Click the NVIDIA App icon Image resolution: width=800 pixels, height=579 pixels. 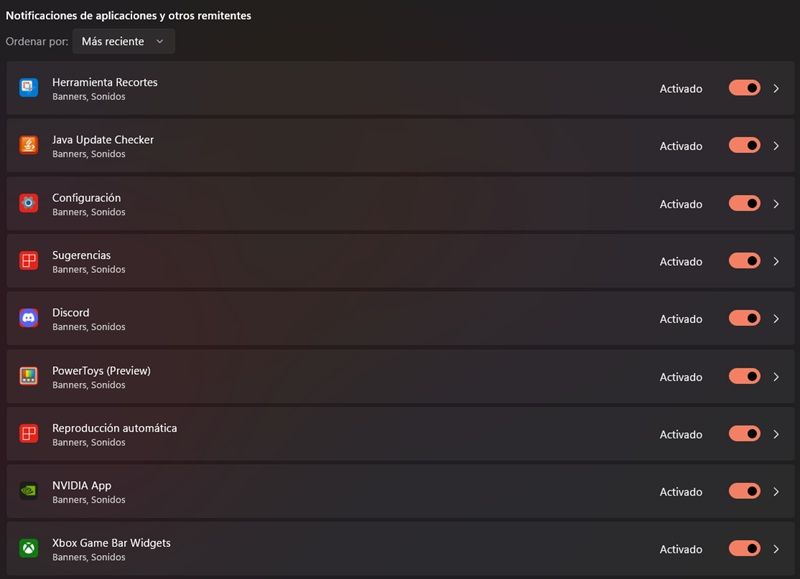pyautogui.click(x=30, y=491)
